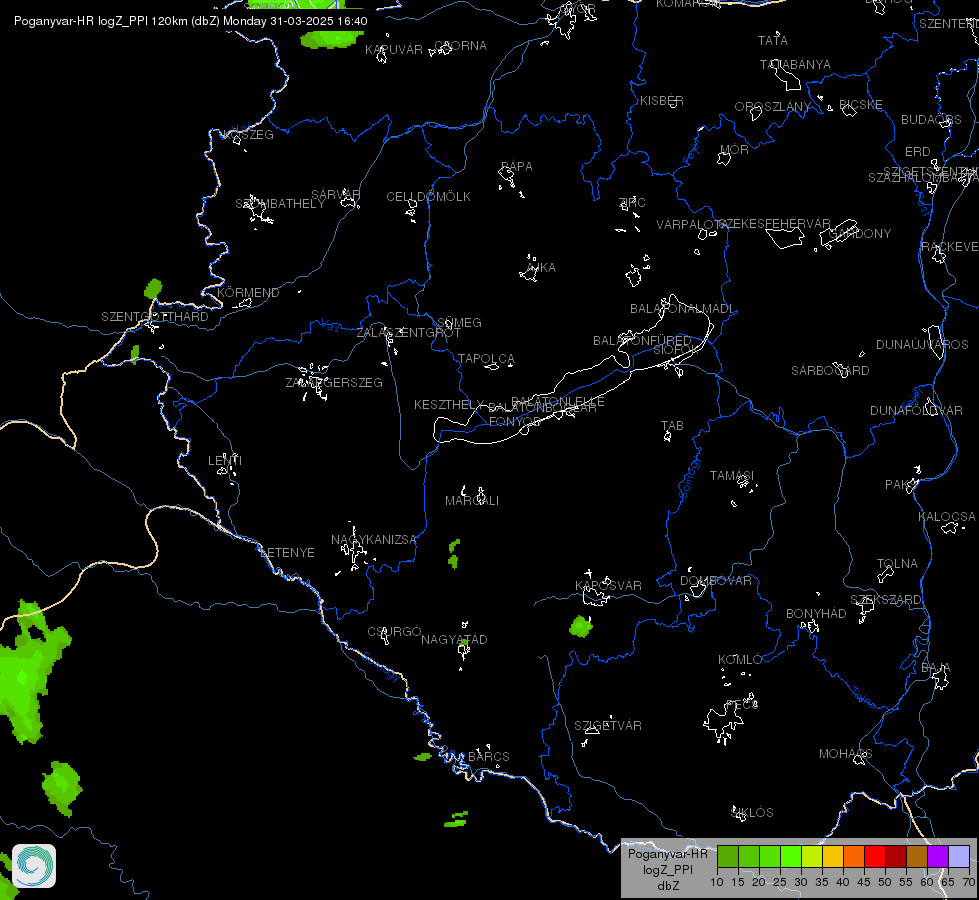Click the PAKS city label

pyautogui.click(x=902, y=485)
